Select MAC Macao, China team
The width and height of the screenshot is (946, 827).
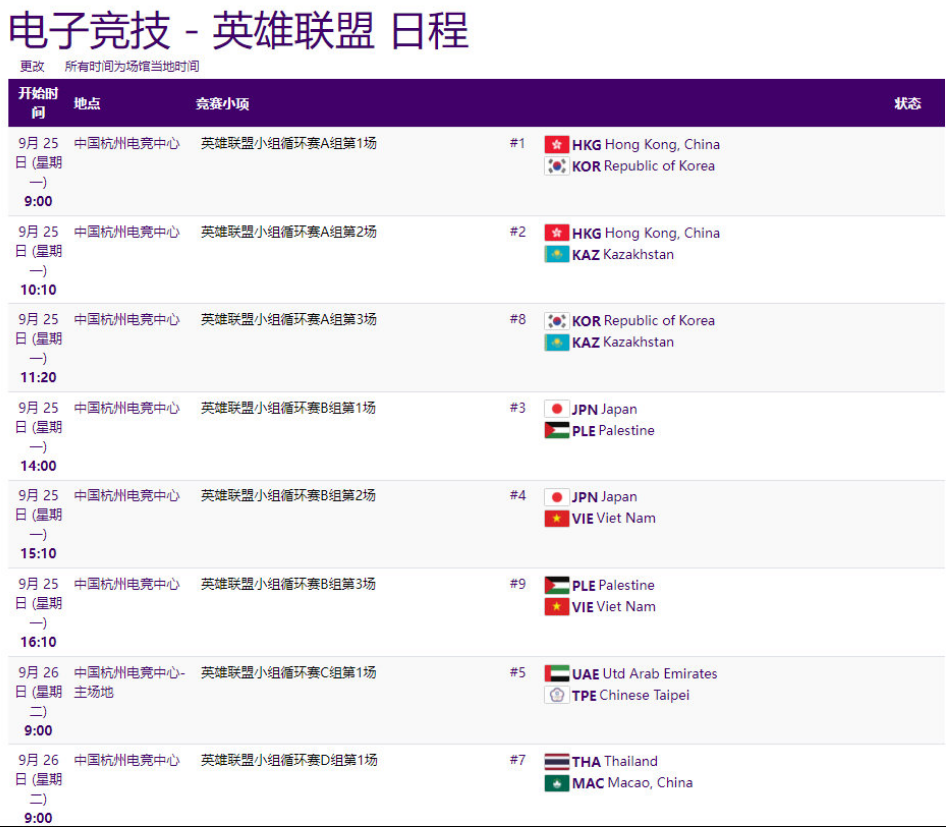tap(632, 783)
